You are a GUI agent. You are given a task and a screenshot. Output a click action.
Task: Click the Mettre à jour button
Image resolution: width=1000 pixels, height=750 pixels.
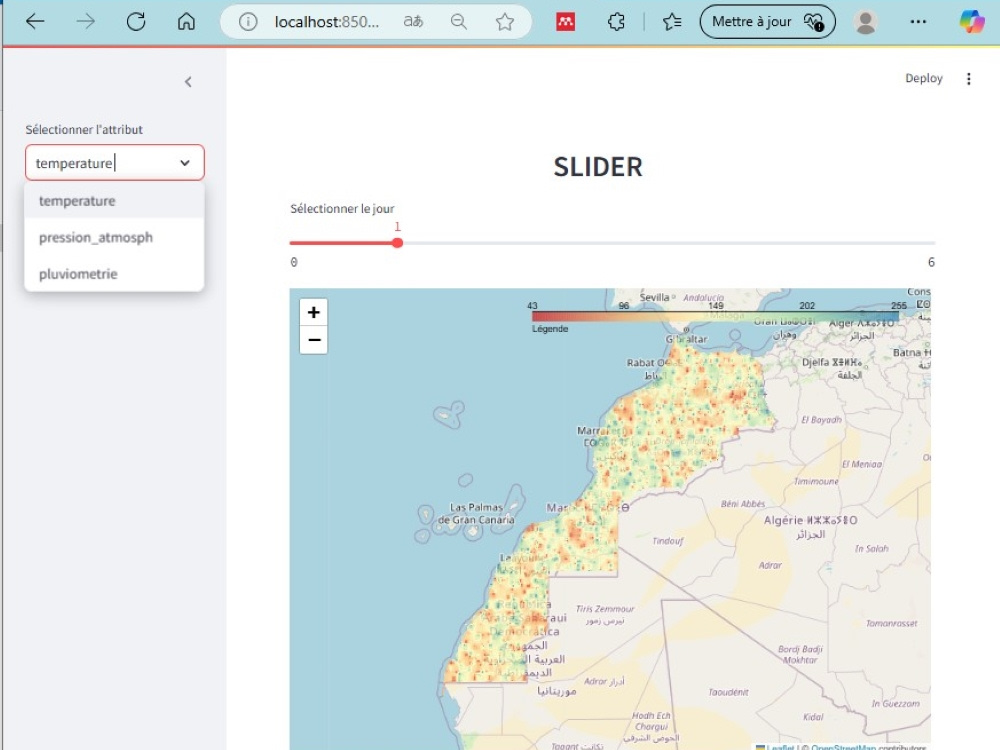click(767, 22)
